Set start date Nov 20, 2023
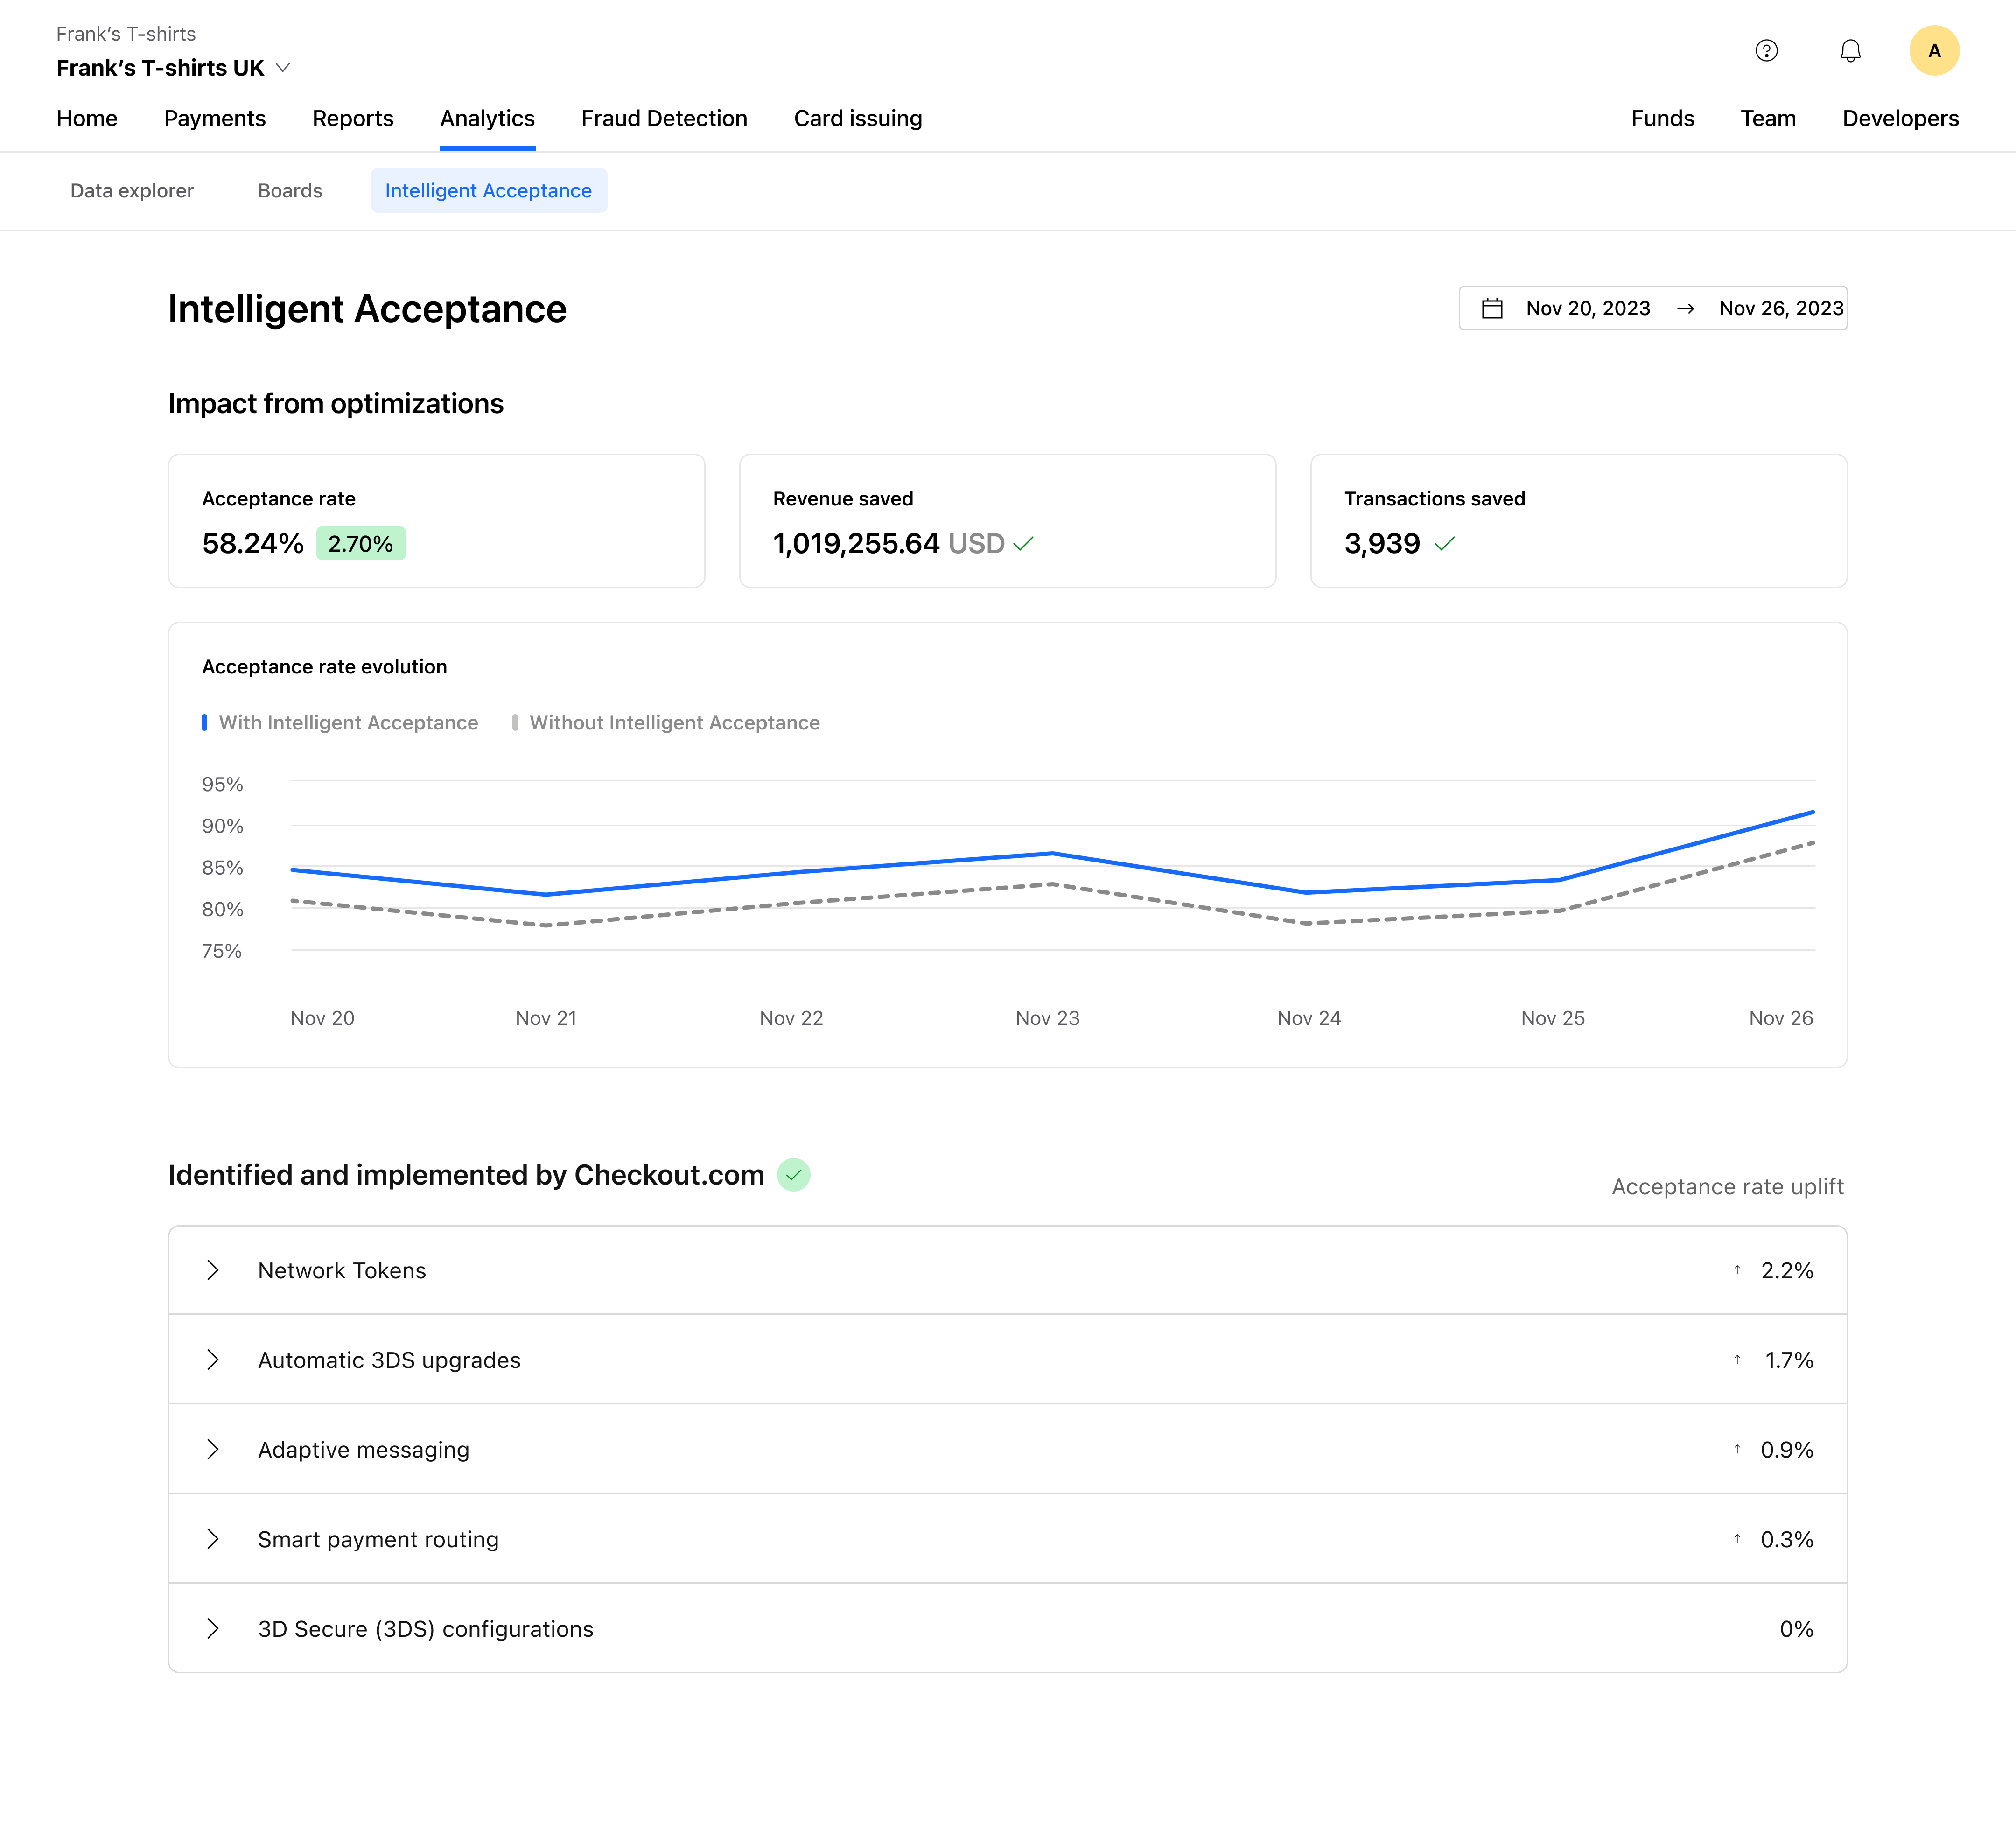 point(1587,308)
